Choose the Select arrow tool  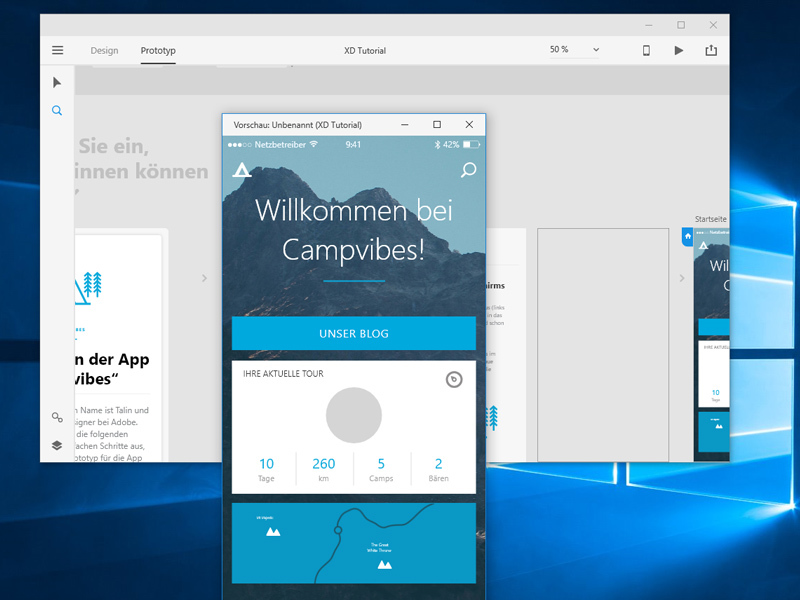(x=57, y=83)
